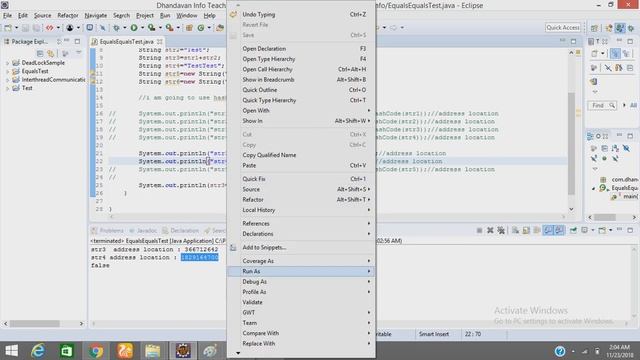The height and width of the screenshot is (360, 640).
Task: Click the green Run button in toolbar
Action: [x=134, y=28]
